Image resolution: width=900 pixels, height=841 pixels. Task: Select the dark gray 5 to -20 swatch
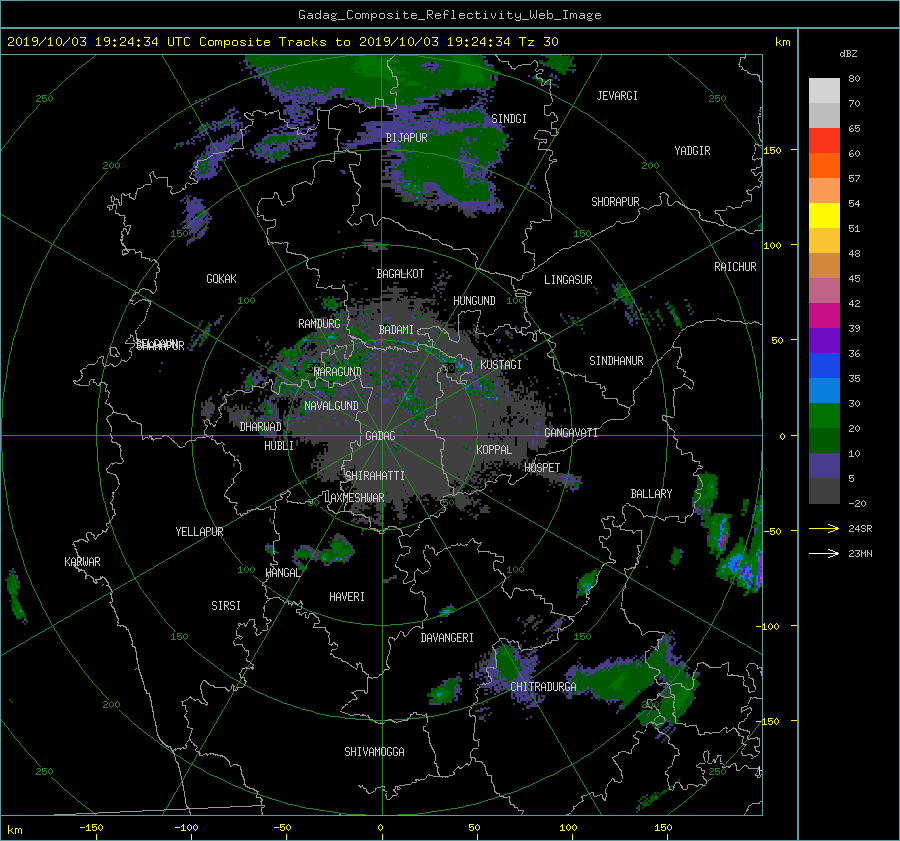click(x=824, y=491)
